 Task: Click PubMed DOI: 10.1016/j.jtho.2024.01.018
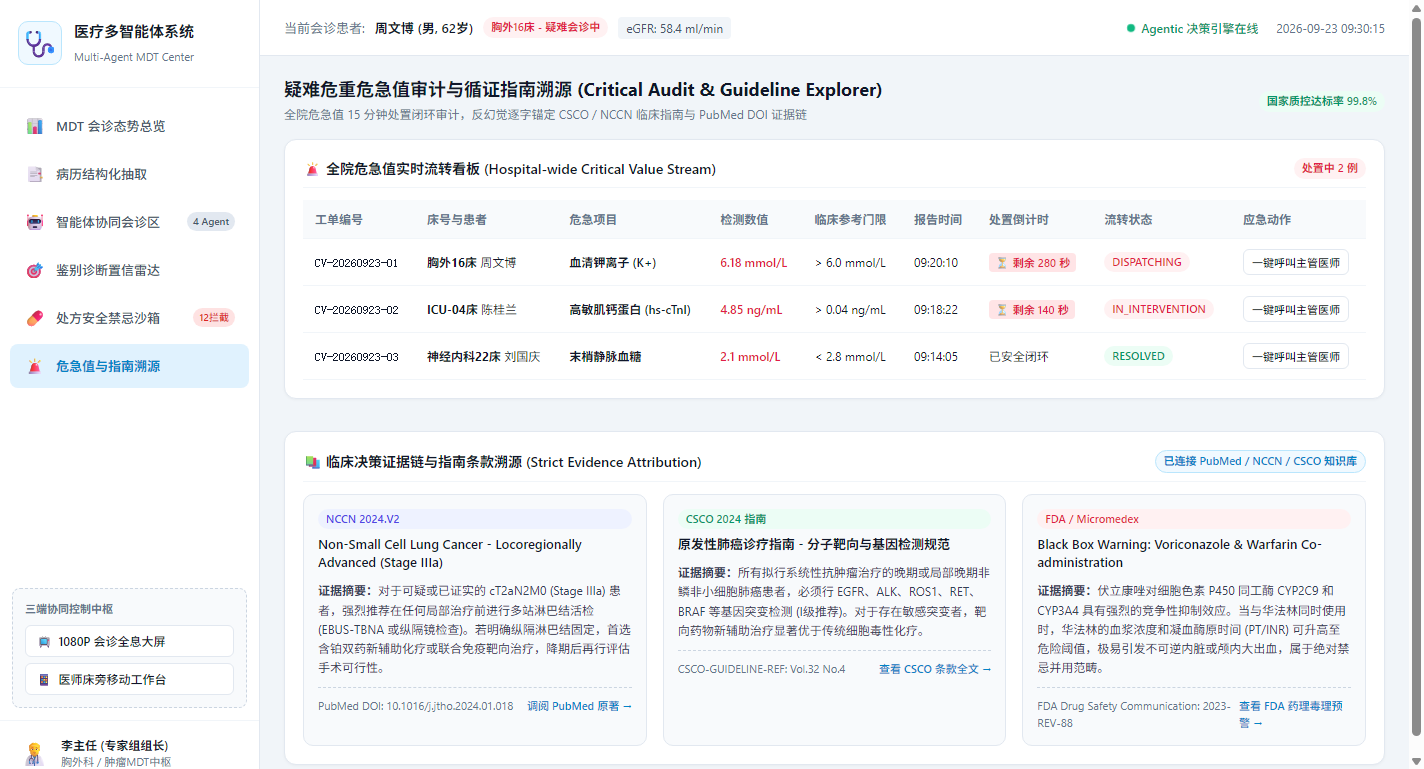pyautogui.click(x=416, y=706)
